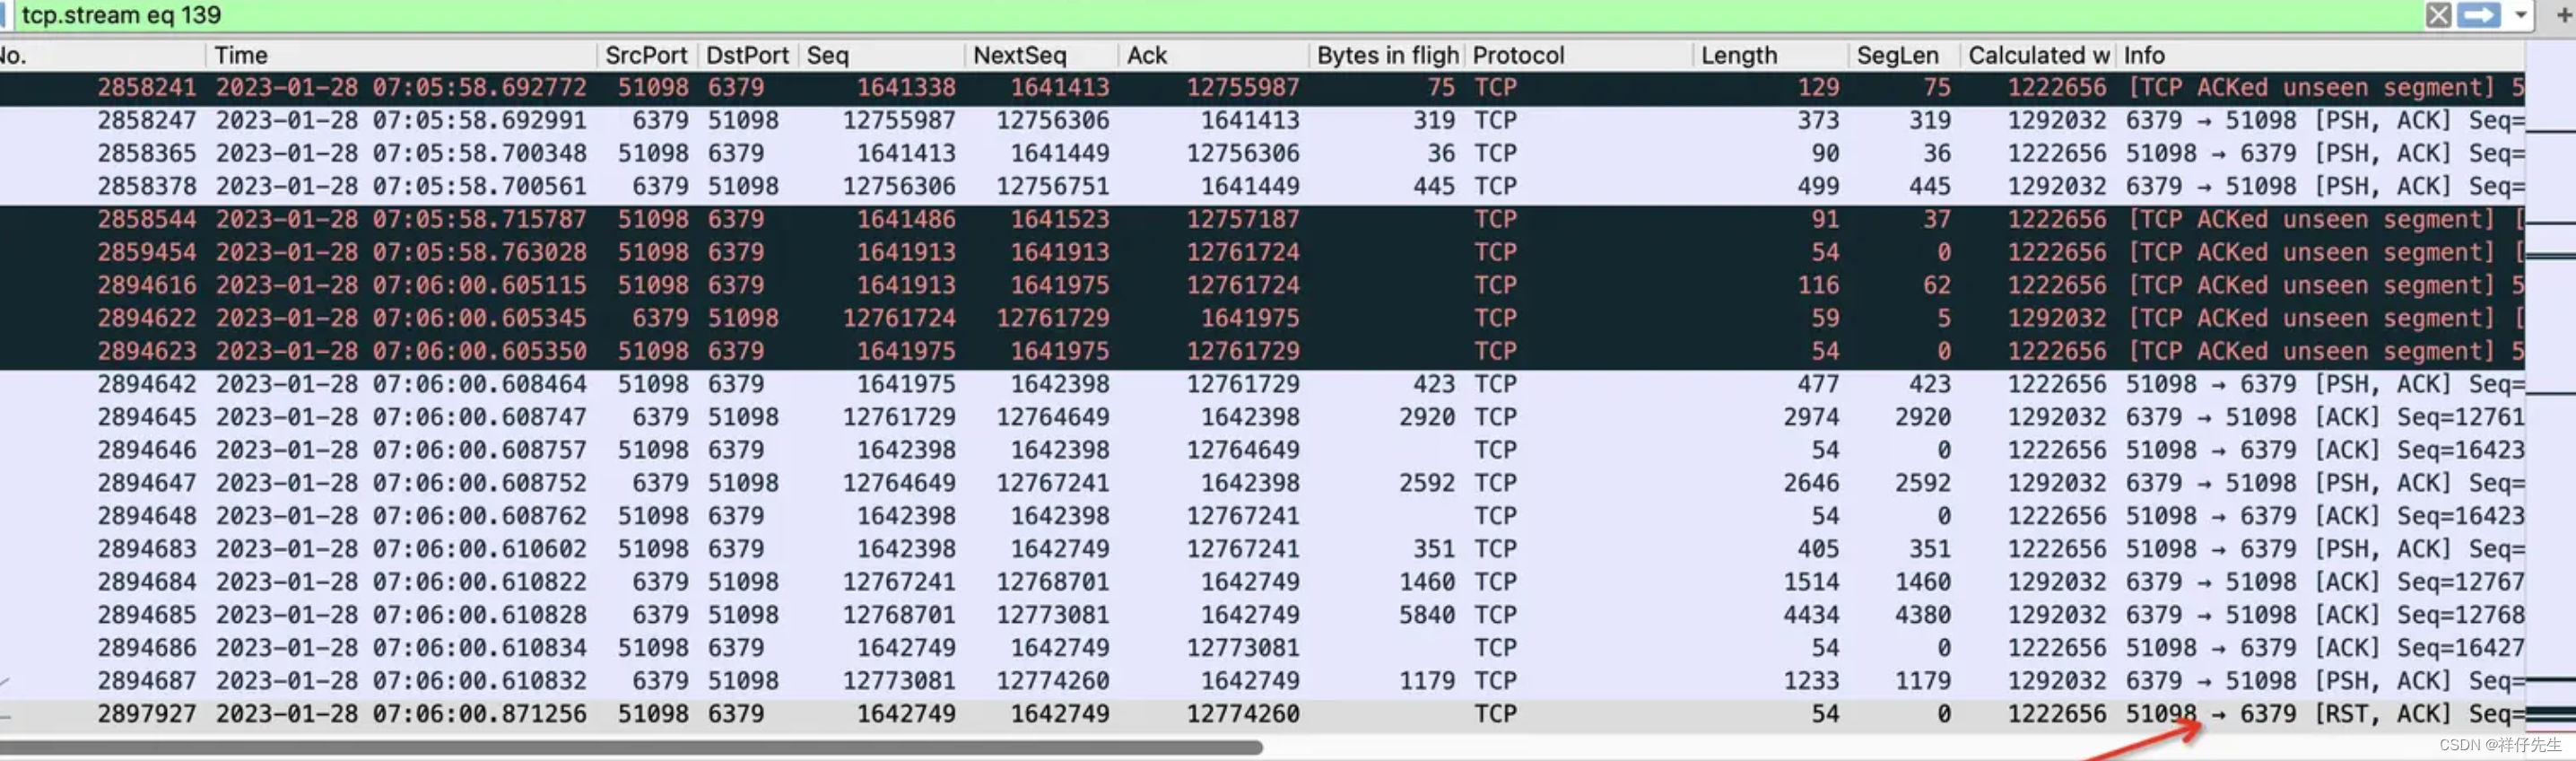Click the [RST, ACK] info text
2576x761 pixels.
click(x=2383, y=715)
